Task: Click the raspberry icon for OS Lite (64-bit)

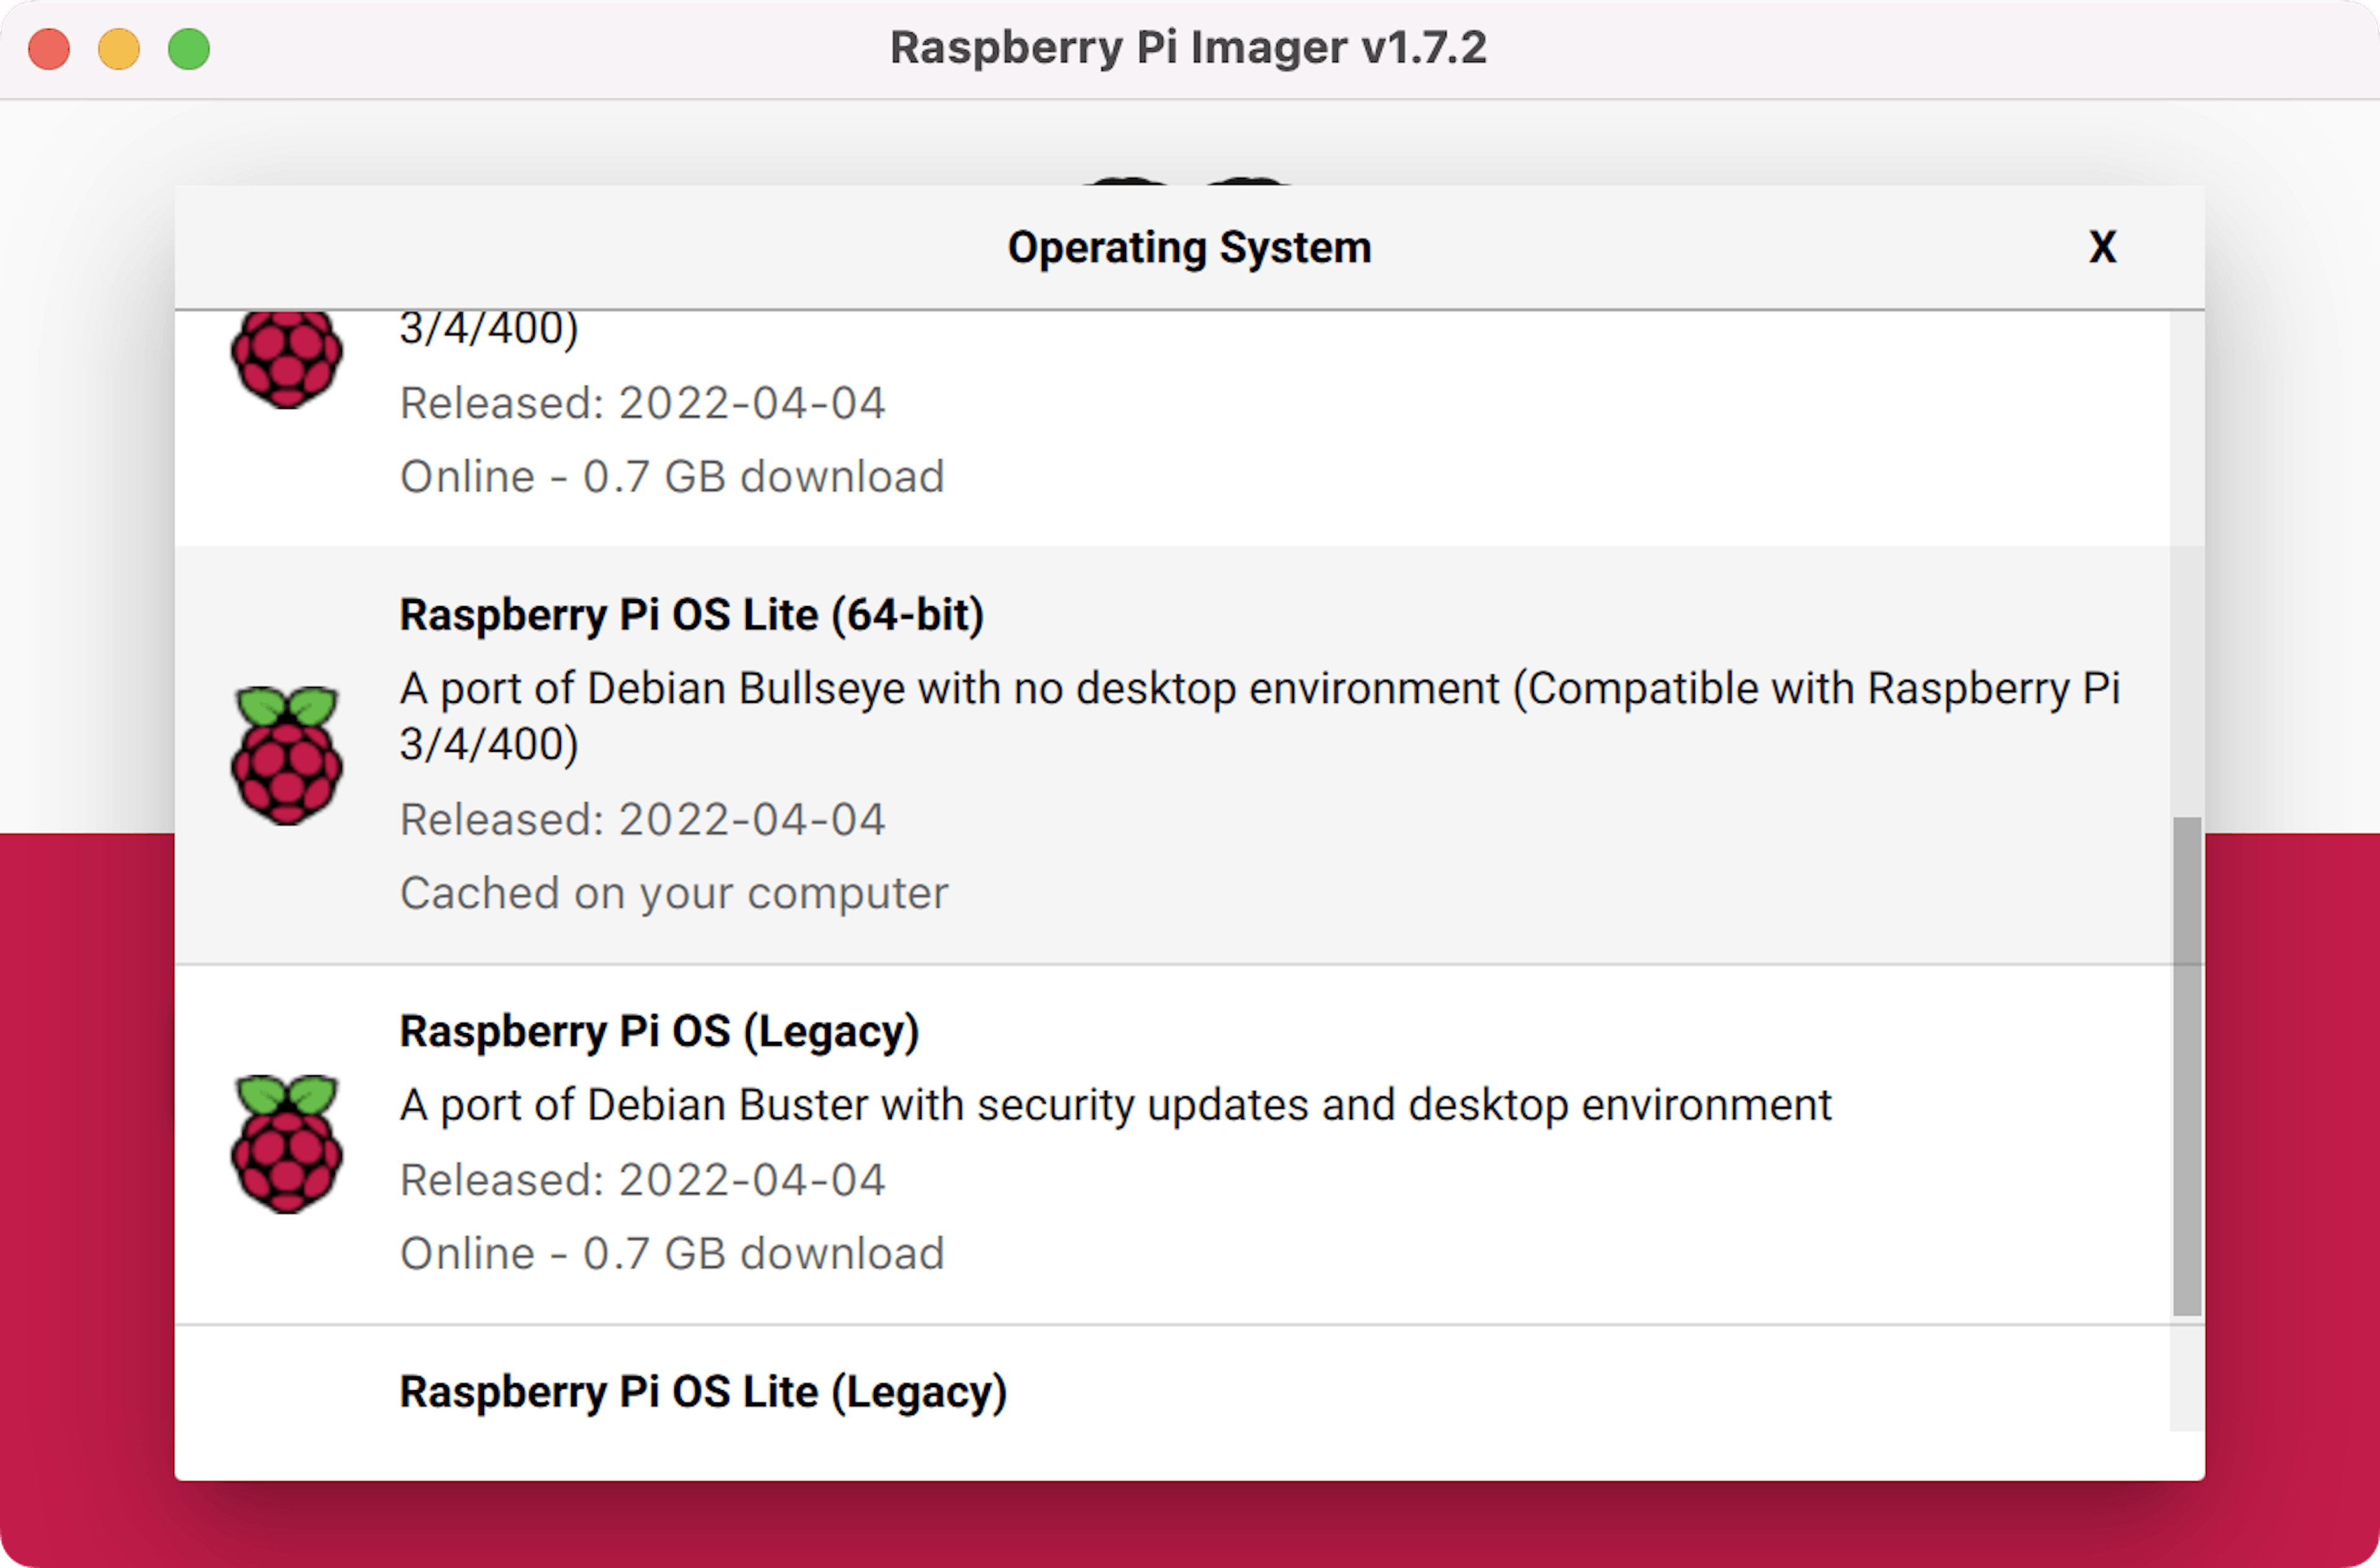Action: pos(287,755)
